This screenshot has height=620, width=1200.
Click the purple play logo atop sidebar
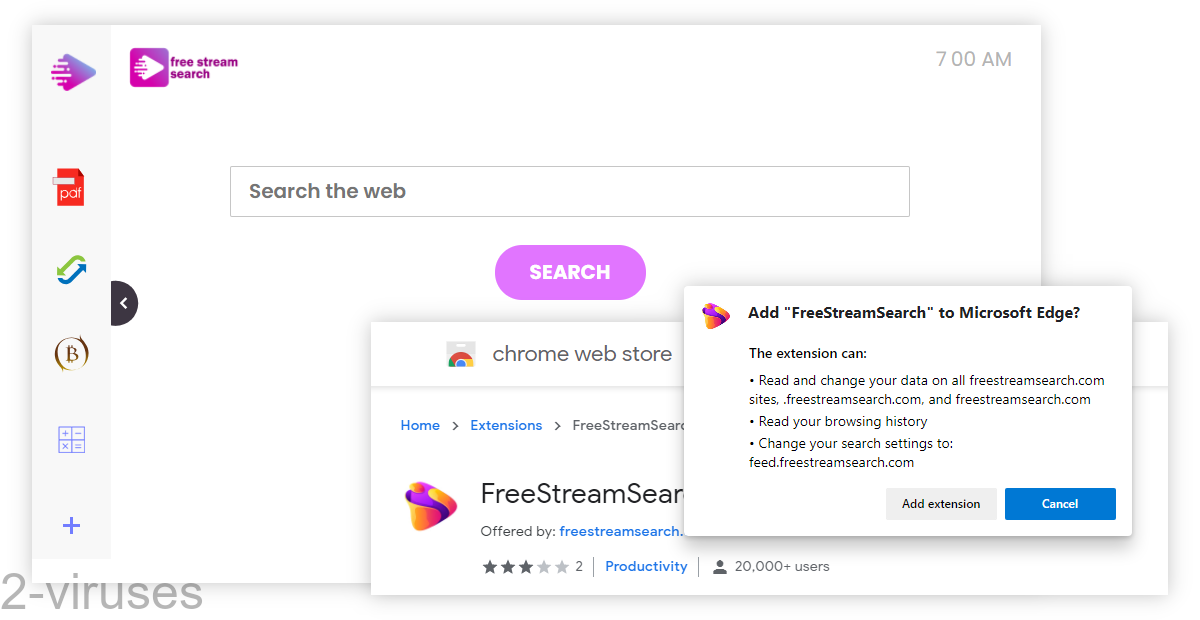coord(73,72)
